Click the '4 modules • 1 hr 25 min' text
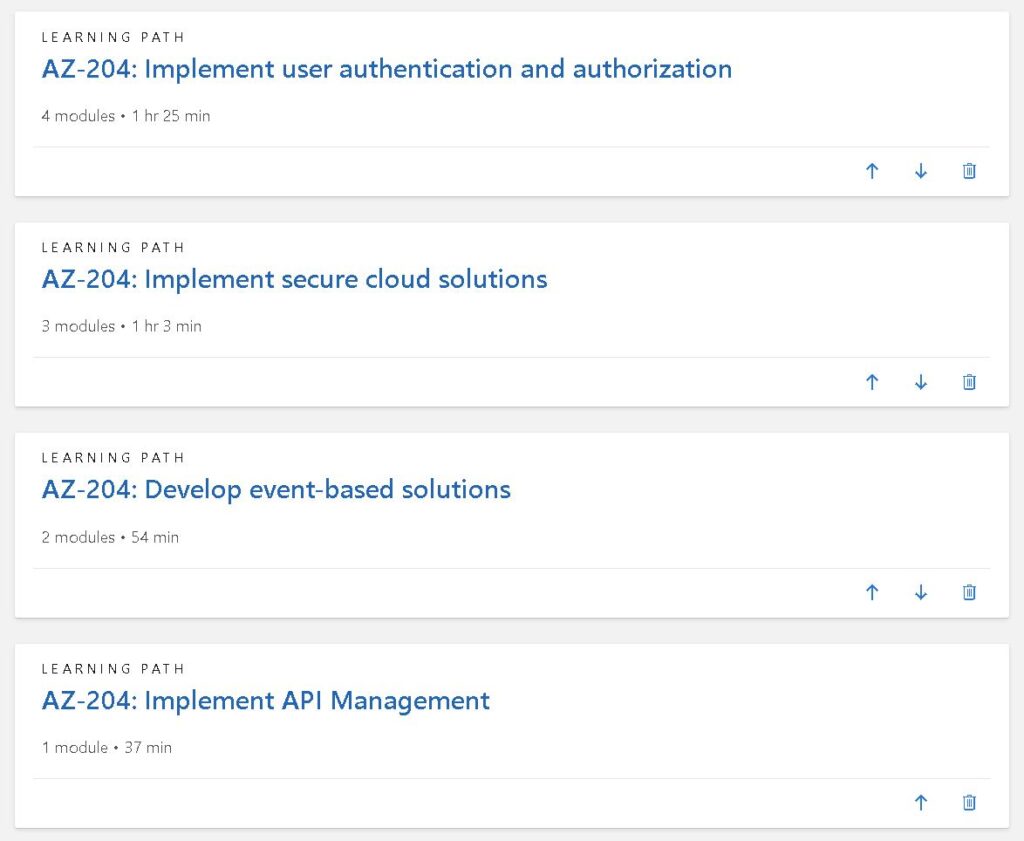 pyautogui.click(x=126, y=116)
